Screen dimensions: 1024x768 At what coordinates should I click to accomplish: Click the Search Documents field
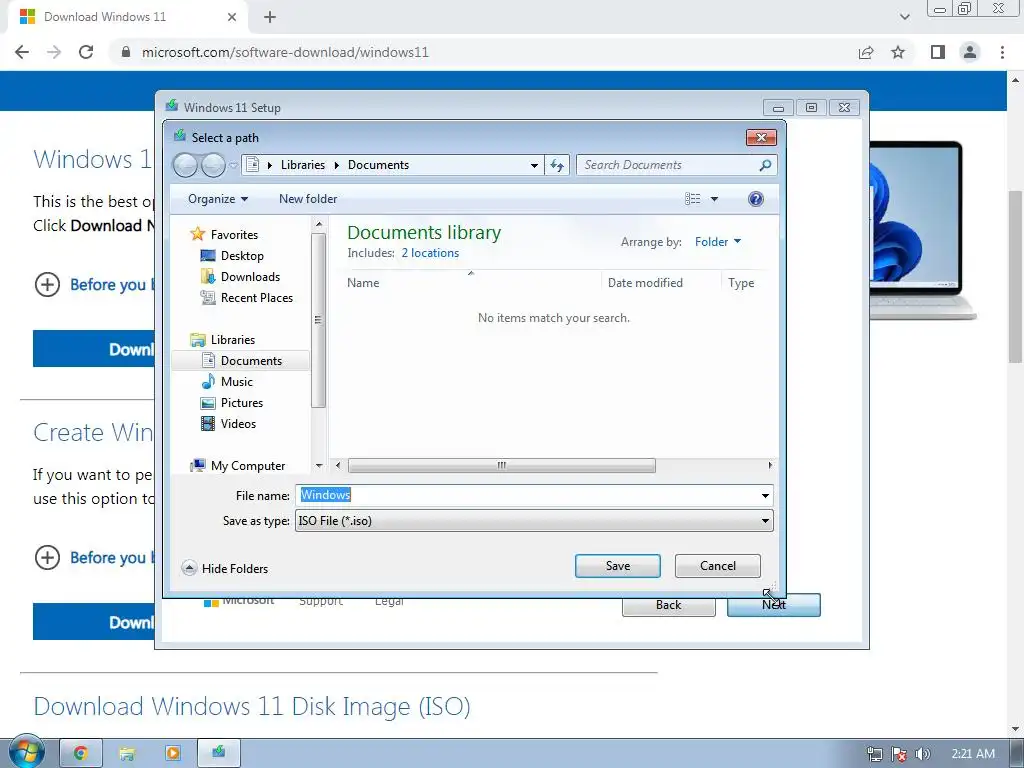[x=667, y=165]
